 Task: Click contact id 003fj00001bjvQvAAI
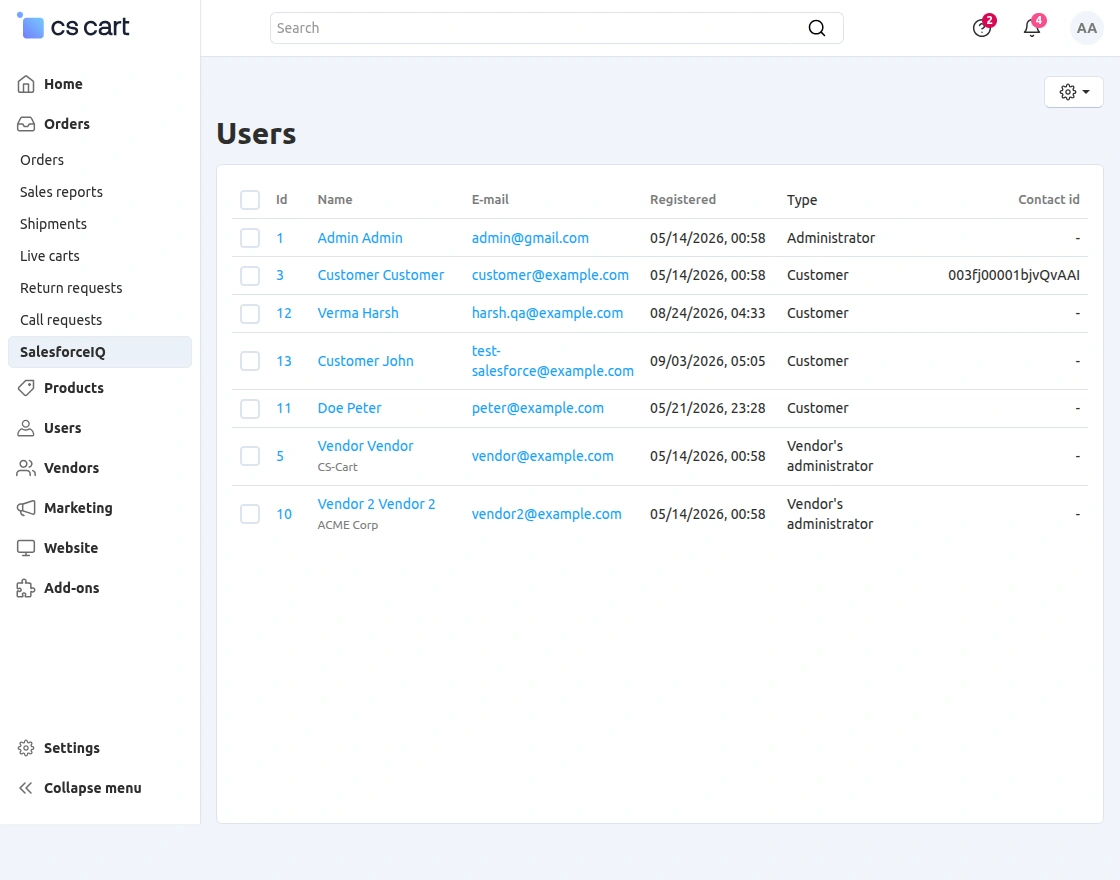point(1014,275)
